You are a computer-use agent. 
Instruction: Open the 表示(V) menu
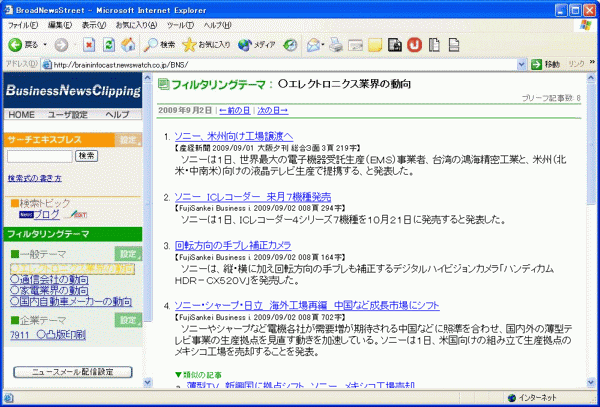click(x=94, y=25)
